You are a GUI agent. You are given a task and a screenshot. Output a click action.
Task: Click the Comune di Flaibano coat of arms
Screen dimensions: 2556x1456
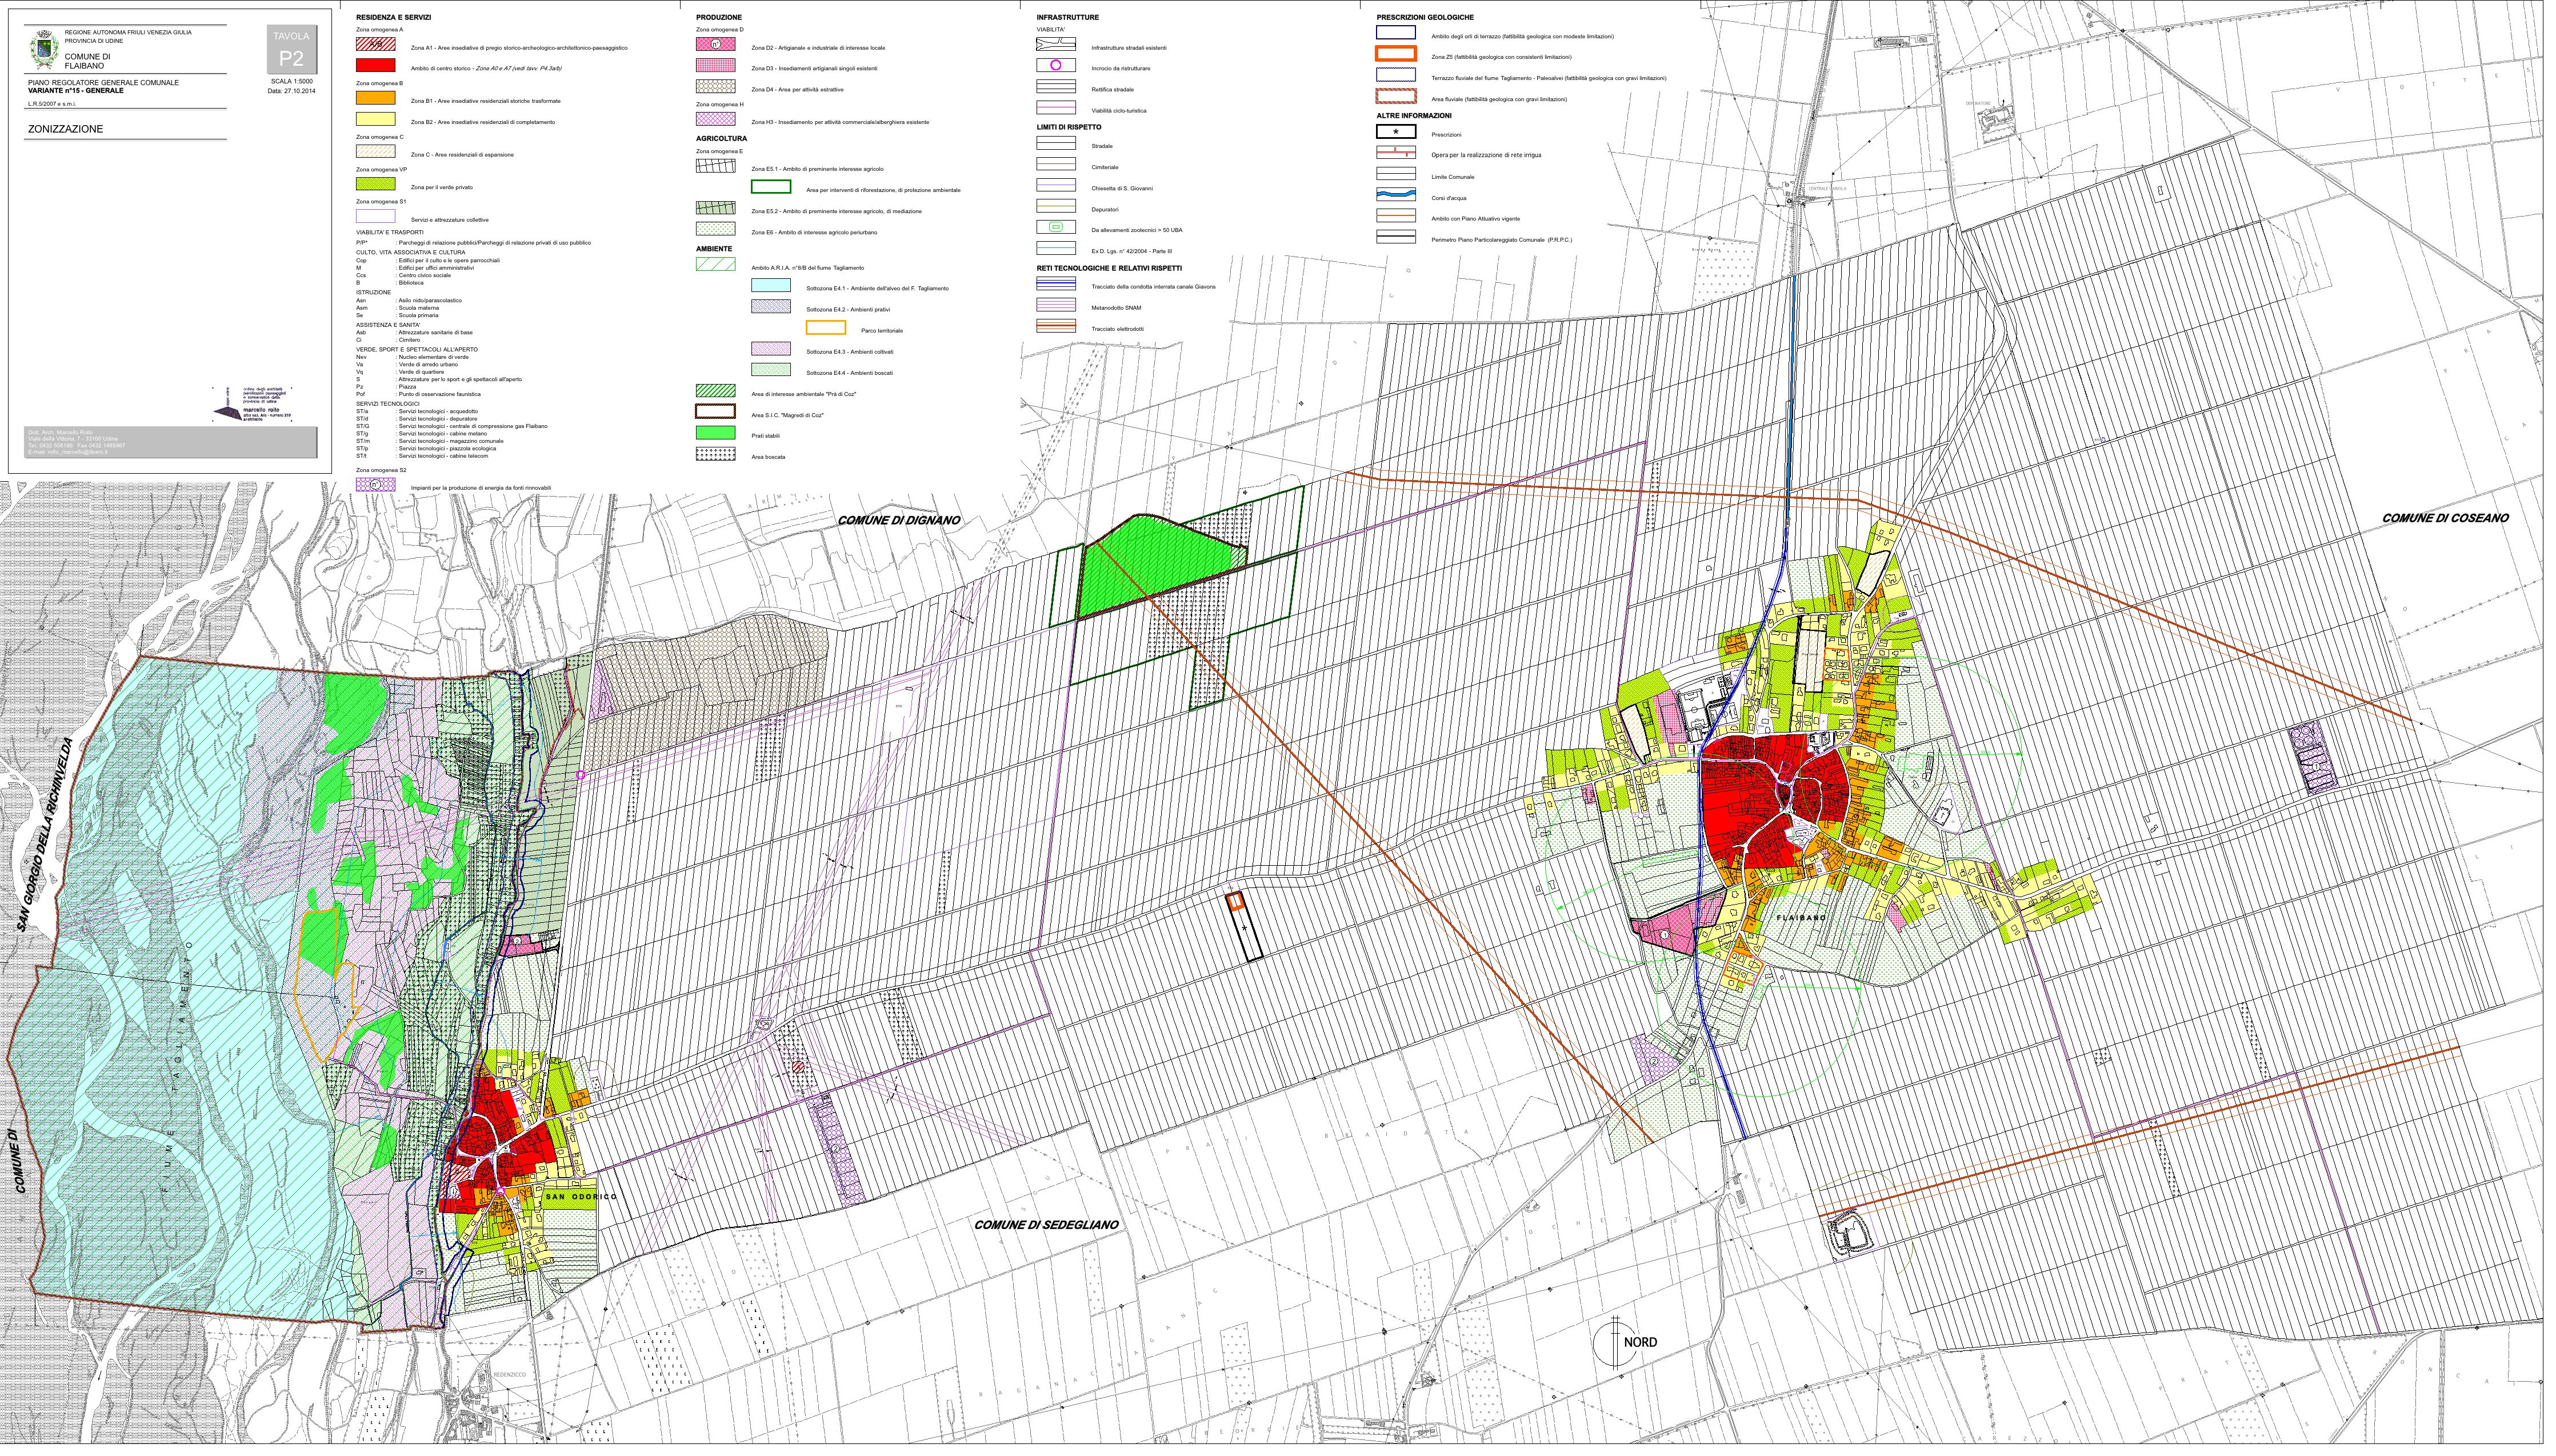(44, 49)
